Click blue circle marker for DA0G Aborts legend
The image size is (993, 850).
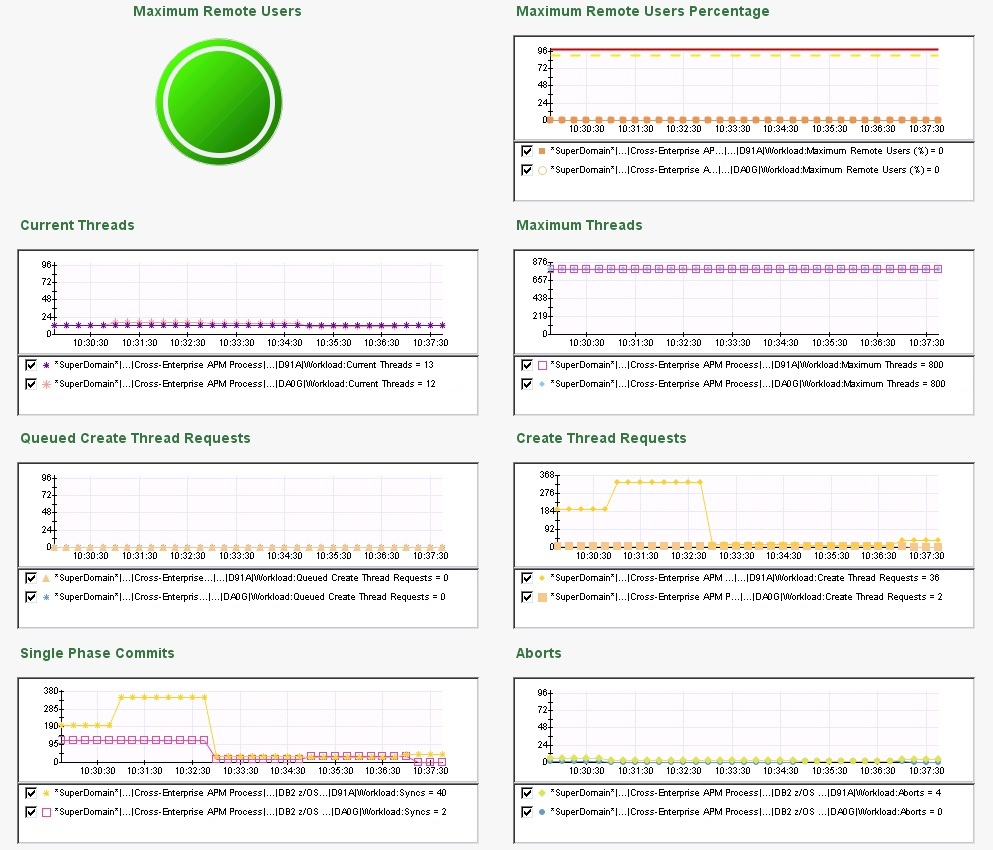[542, 811]
